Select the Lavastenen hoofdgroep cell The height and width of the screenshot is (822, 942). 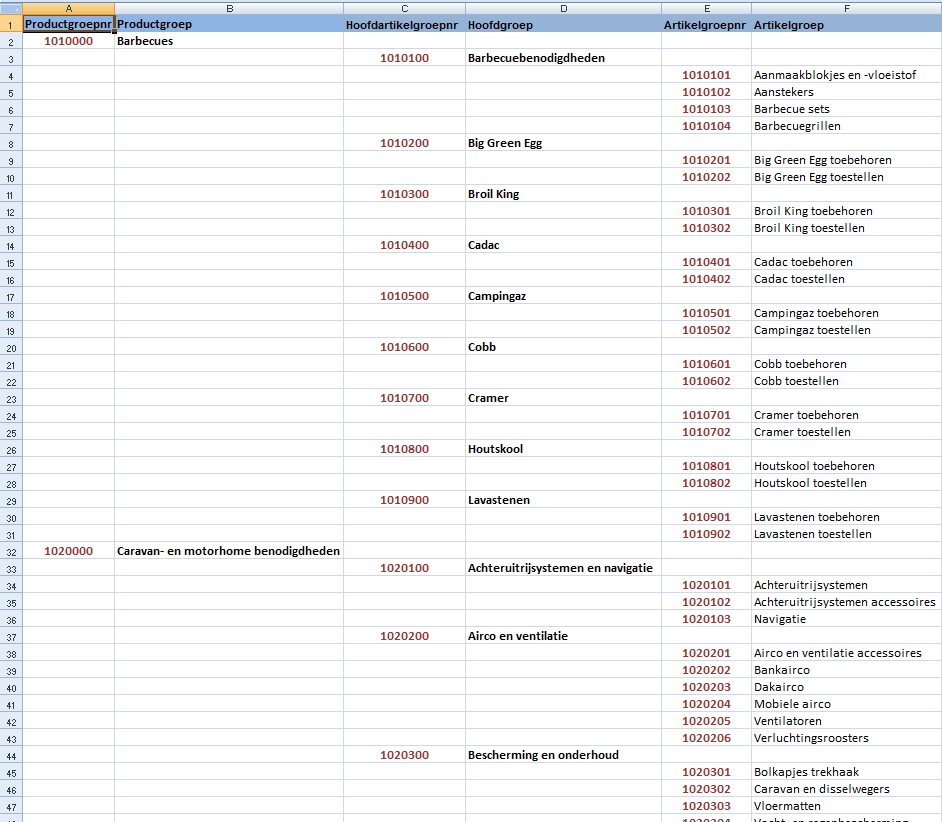click(x=564, y=500)
